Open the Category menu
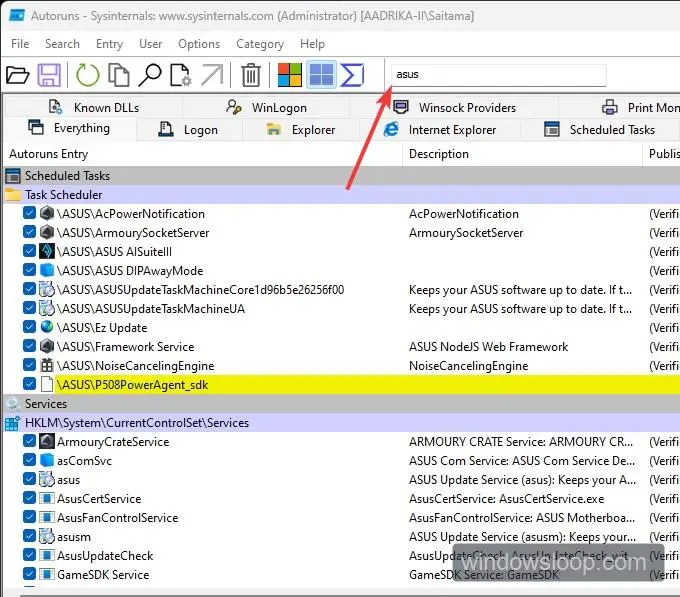 coord(260,44)
